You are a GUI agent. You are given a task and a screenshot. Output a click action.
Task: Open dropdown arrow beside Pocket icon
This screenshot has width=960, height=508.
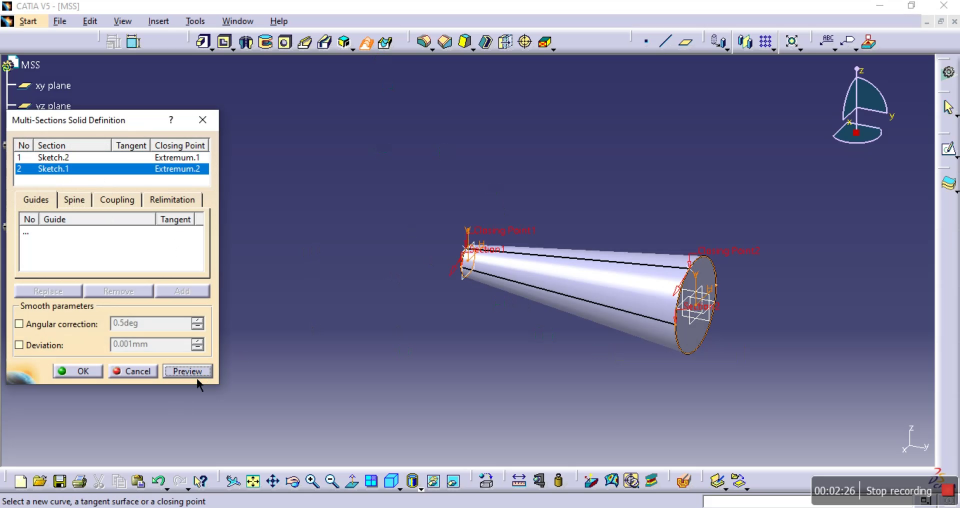(x=233, y=49)
